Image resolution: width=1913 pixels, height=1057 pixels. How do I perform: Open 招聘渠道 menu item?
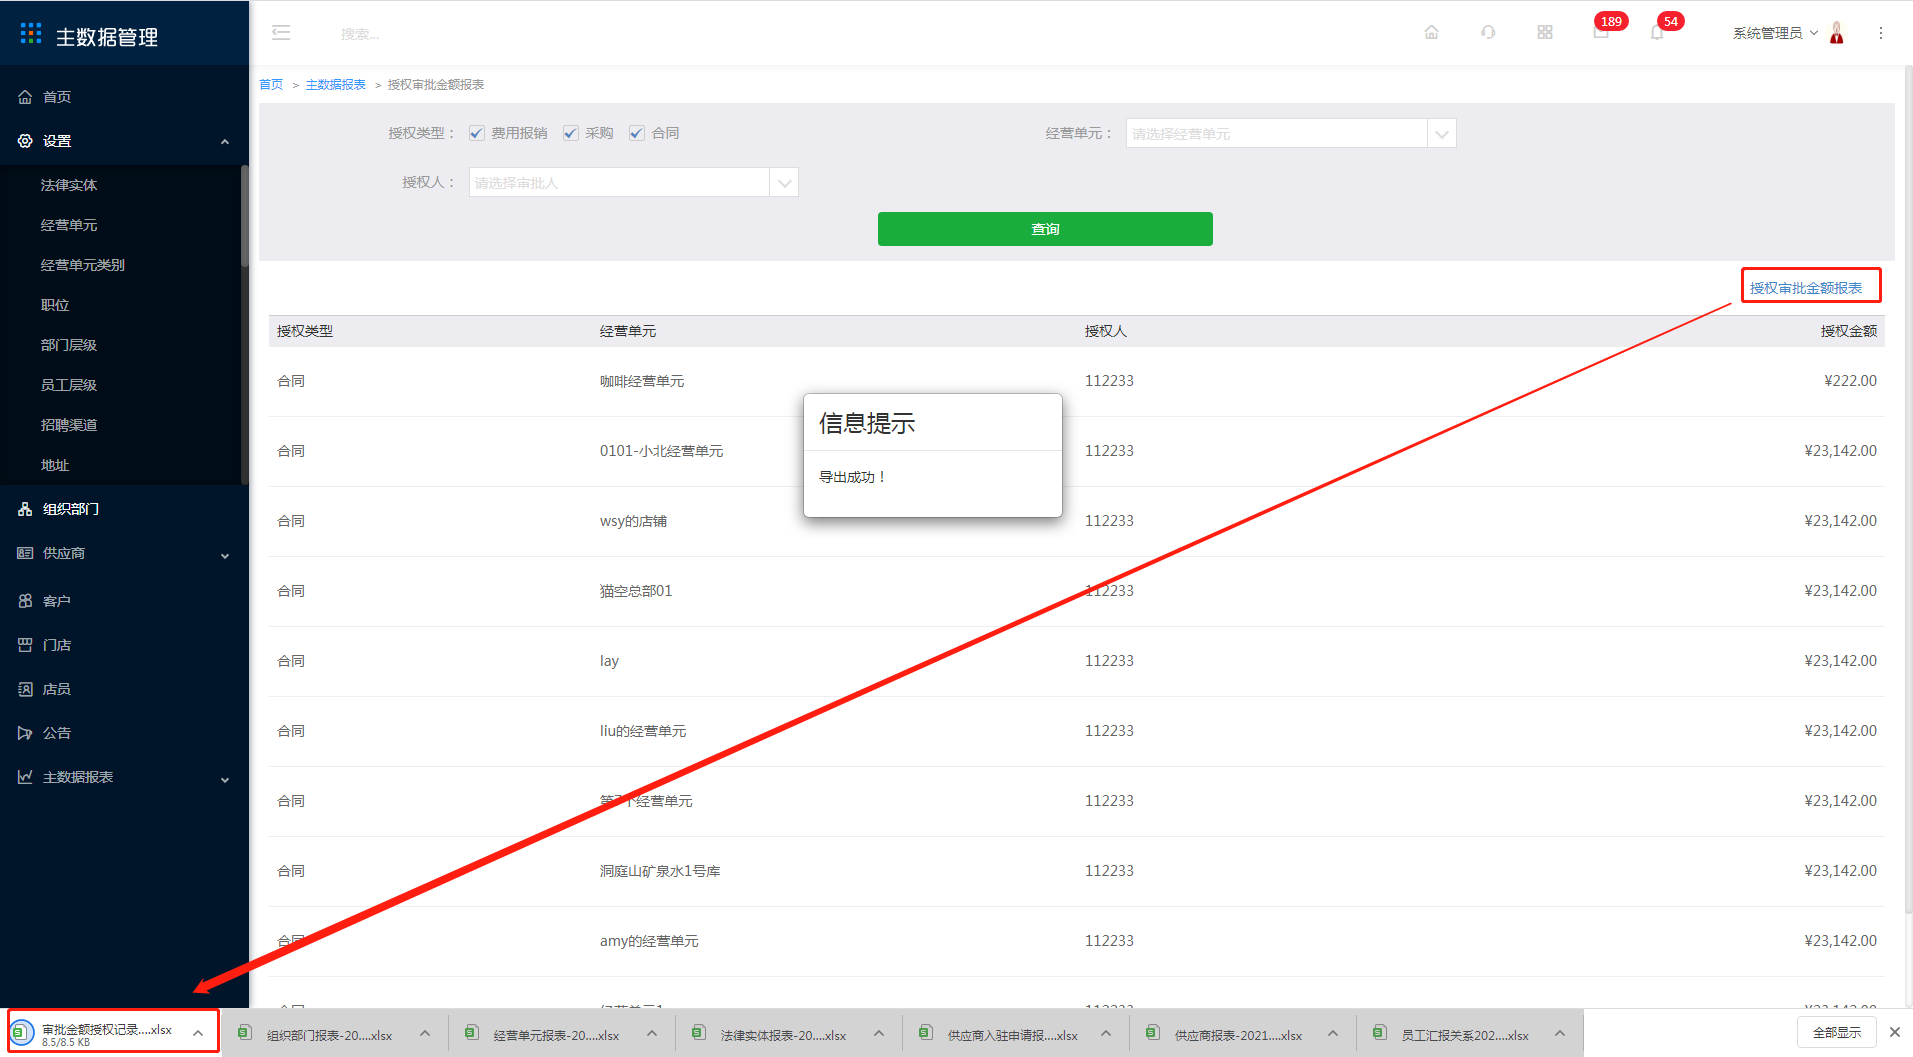tap(69, 425)
